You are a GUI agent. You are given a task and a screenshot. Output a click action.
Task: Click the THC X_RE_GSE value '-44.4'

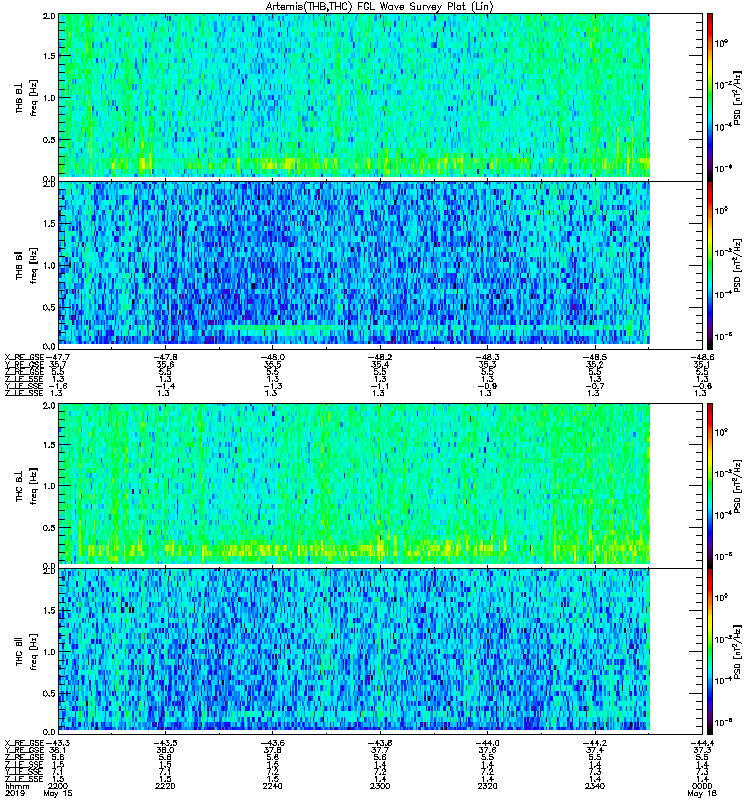tap(702, 743)
